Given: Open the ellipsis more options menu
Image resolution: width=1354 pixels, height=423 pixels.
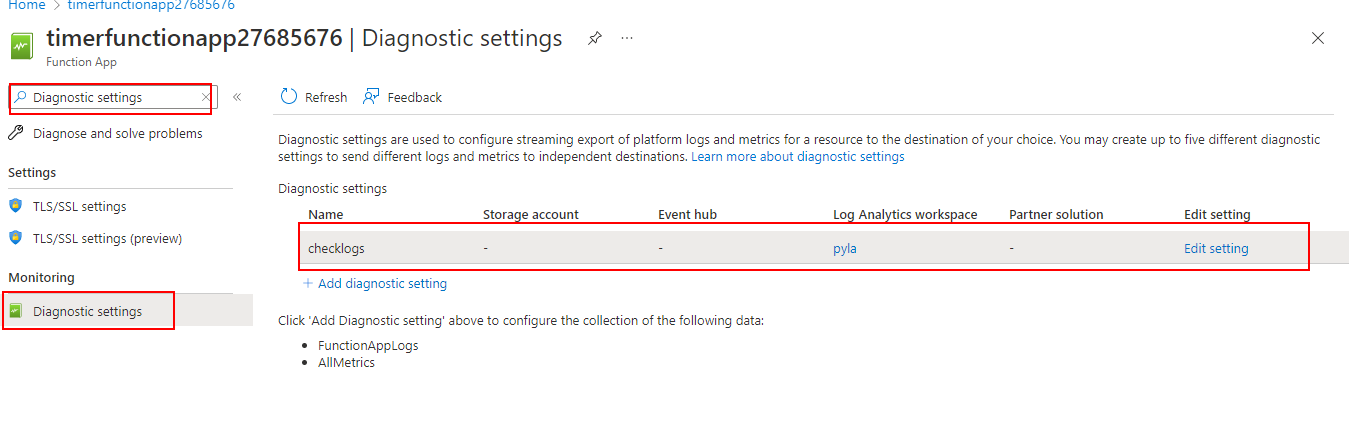Looking at the screenshot, I should click(627, 39).
